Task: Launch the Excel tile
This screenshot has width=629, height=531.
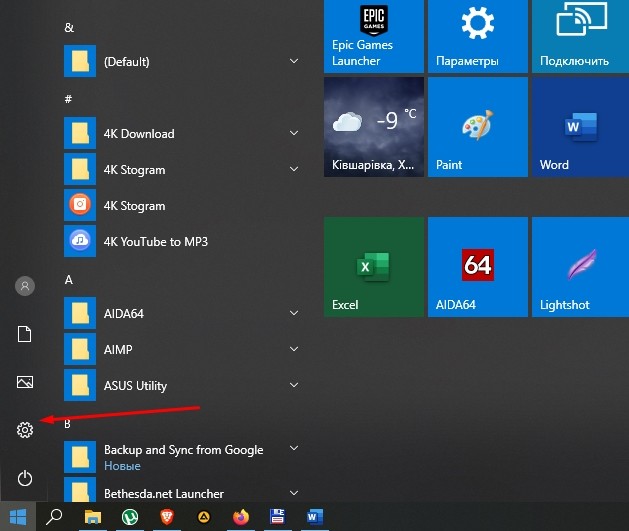Action: coord(373,267)
